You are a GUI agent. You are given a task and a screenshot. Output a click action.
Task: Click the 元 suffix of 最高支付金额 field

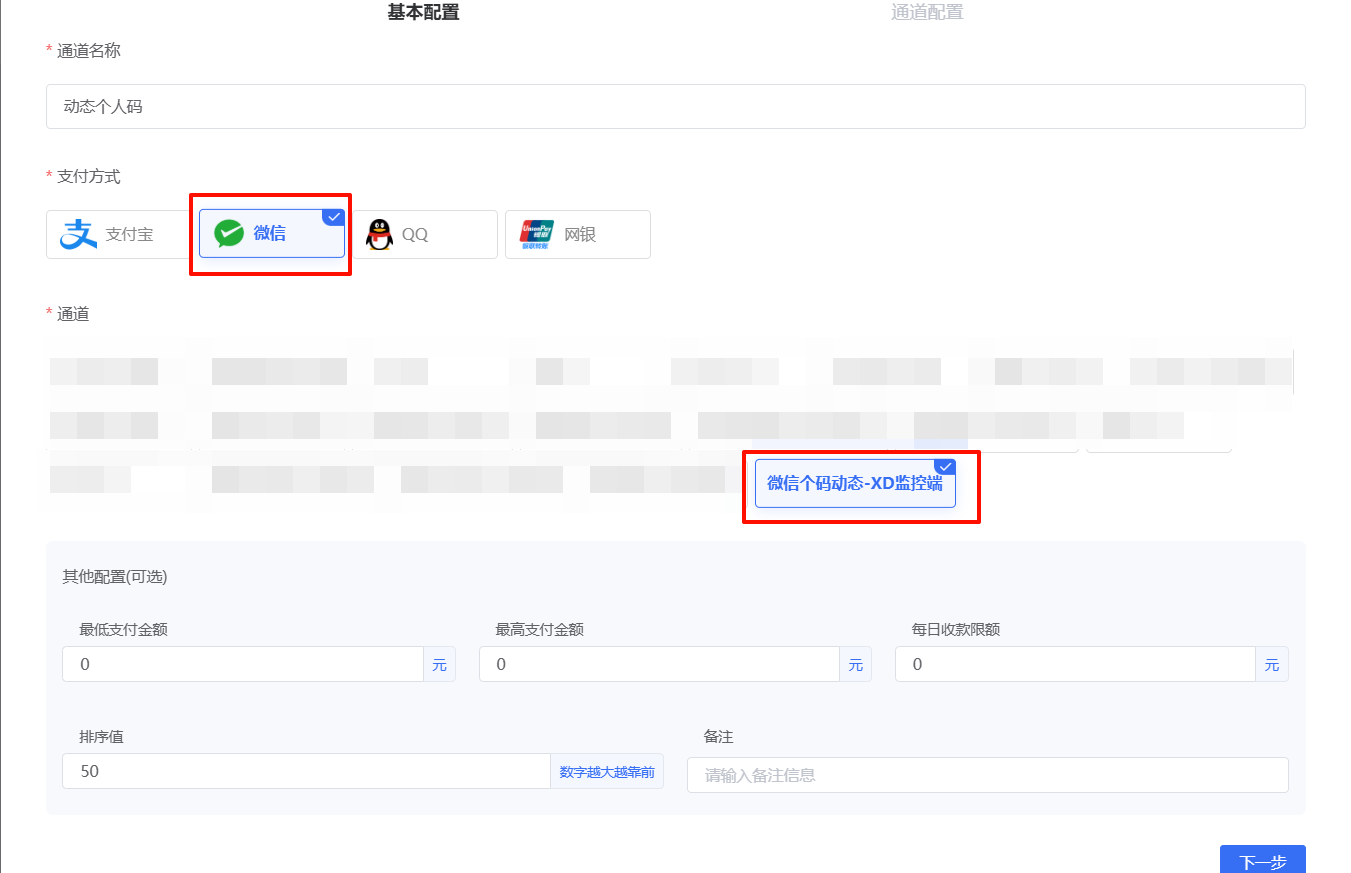click(855, 664)
